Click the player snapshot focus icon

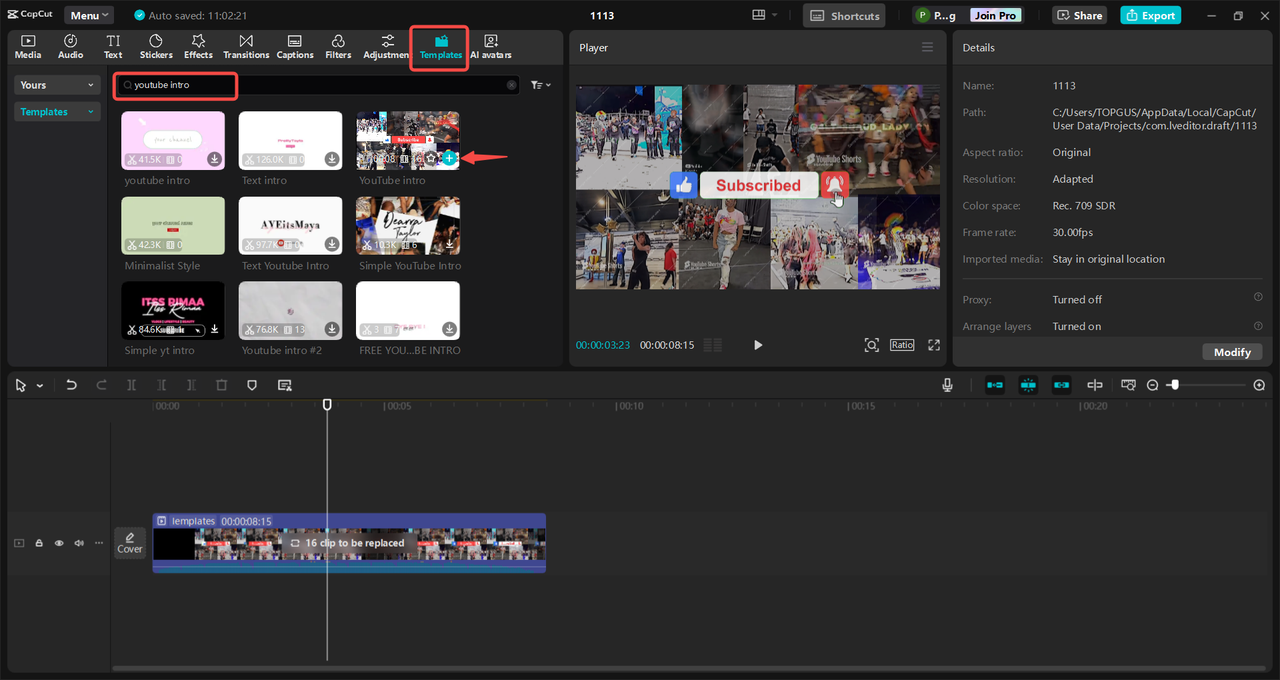pyautogui.click(x=871, y=345)
